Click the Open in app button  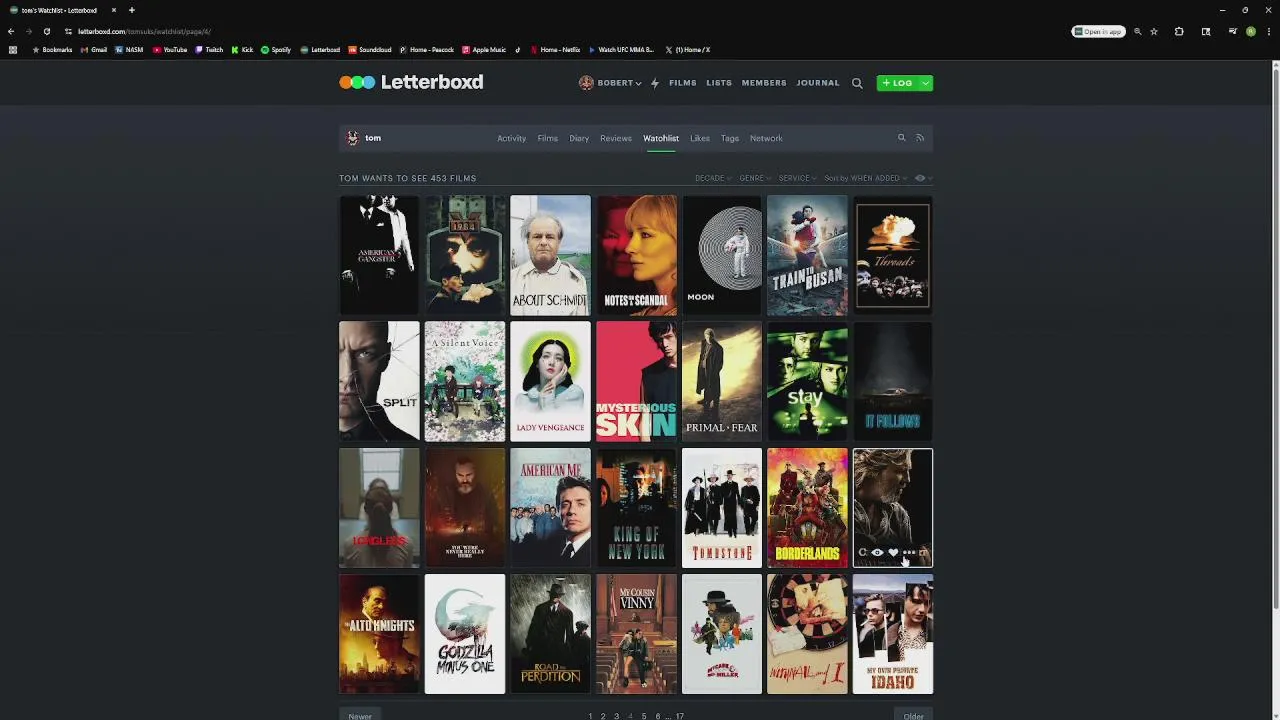pos(1098,31)
